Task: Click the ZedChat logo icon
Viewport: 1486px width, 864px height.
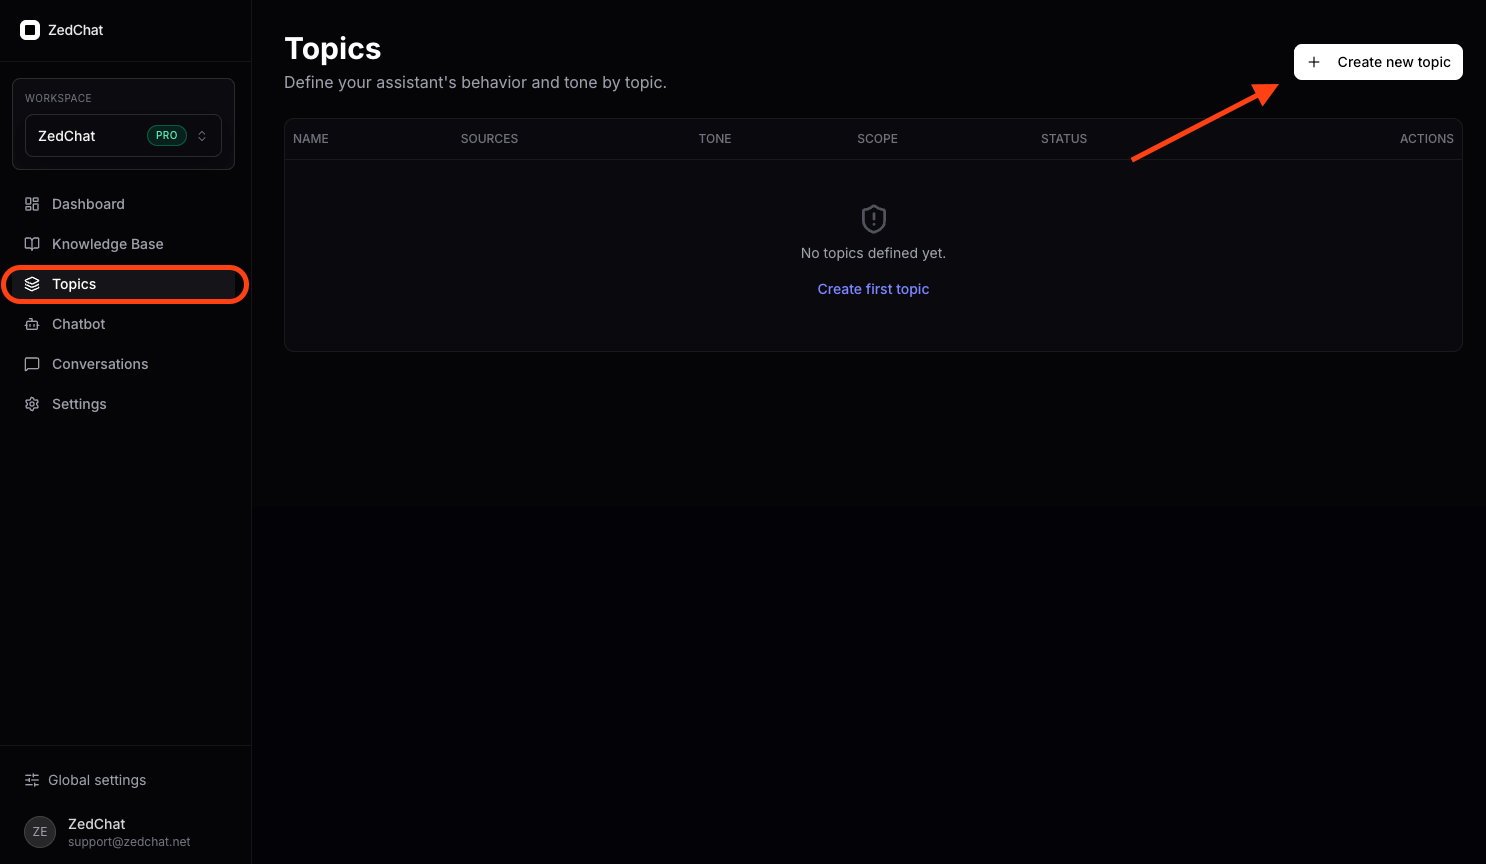Action: [x=30, y=29]
